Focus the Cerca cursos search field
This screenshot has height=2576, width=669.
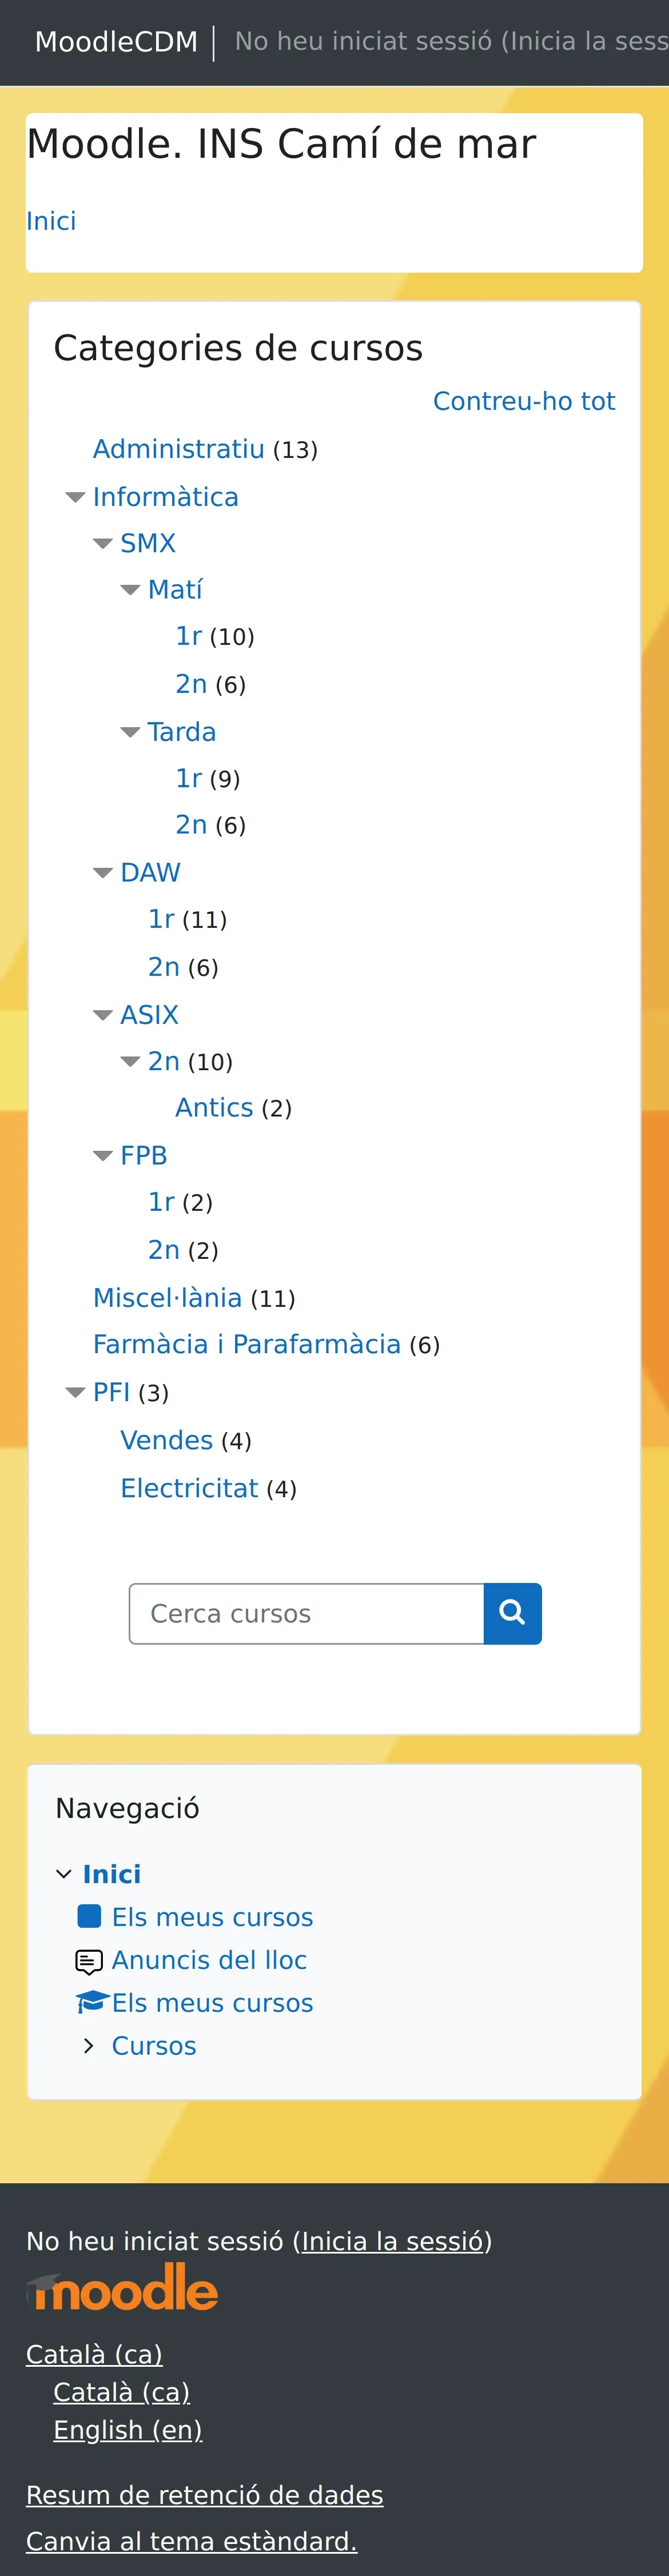click(306, 1612)
